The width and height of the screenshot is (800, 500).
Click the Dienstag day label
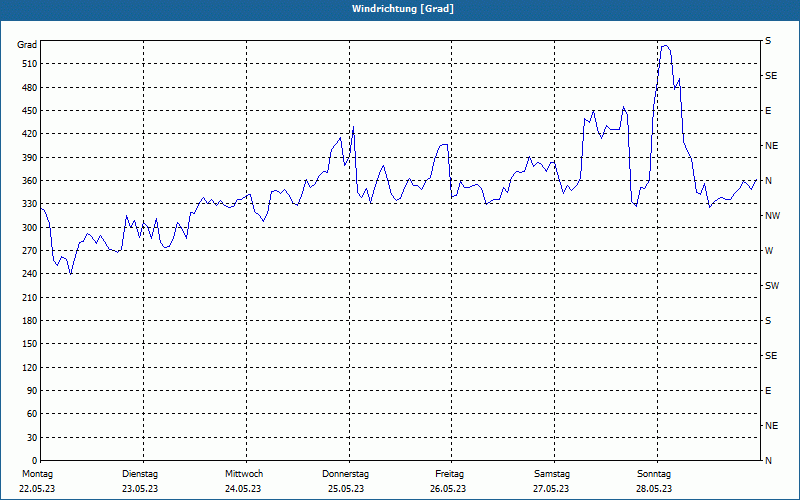(x=140, y=474)
